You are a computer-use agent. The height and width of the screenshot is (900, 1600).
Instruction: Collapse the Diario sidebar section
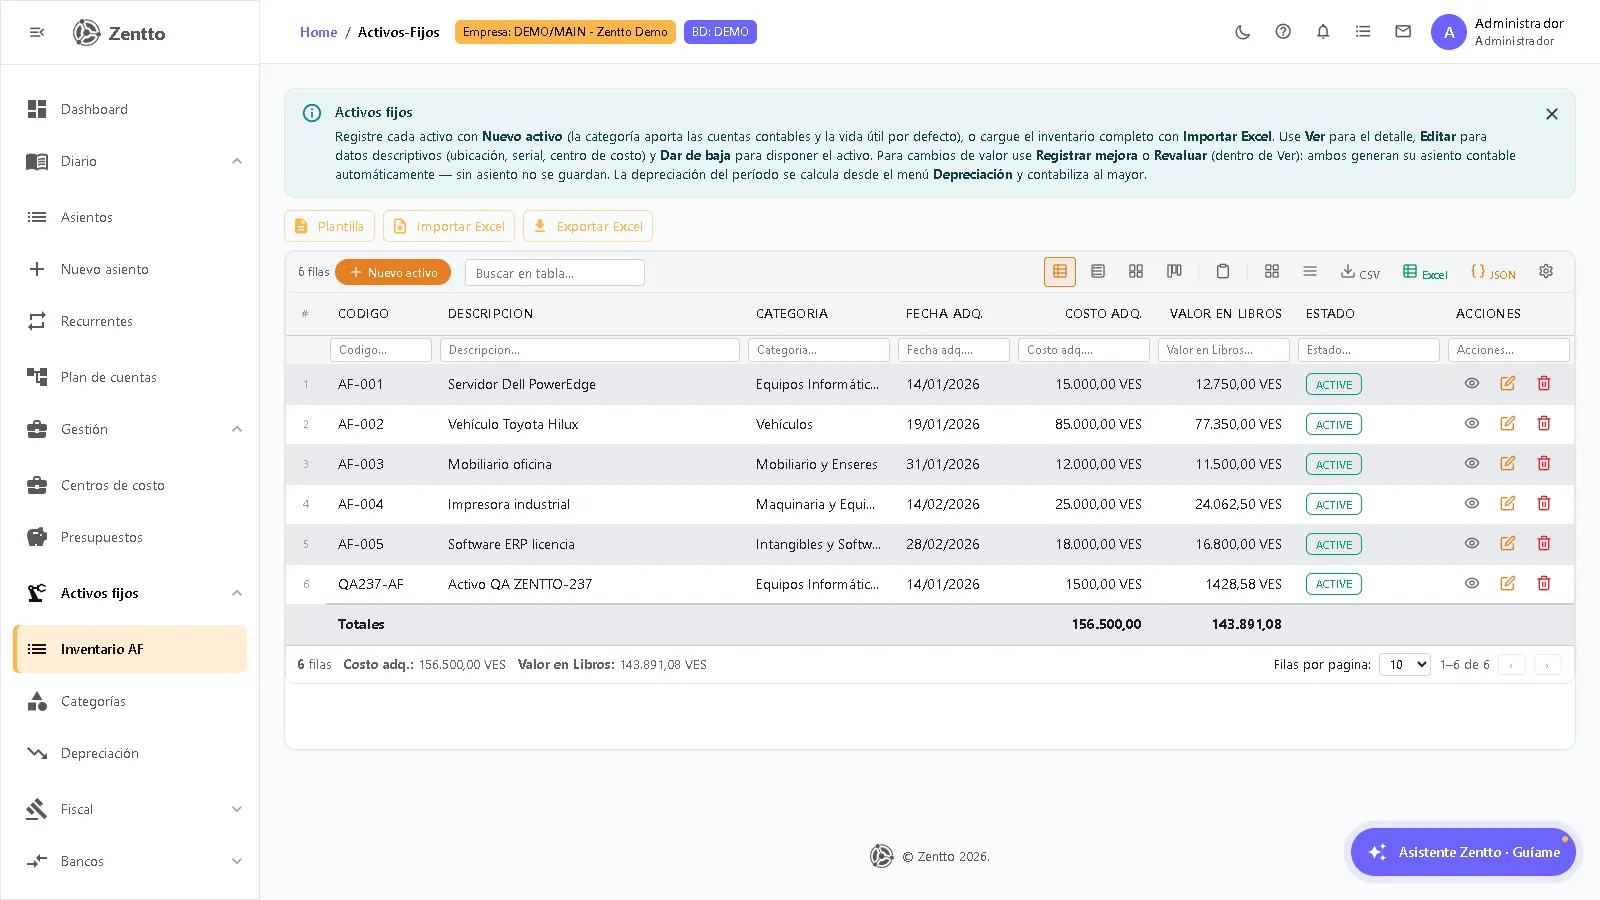(237, 161)
